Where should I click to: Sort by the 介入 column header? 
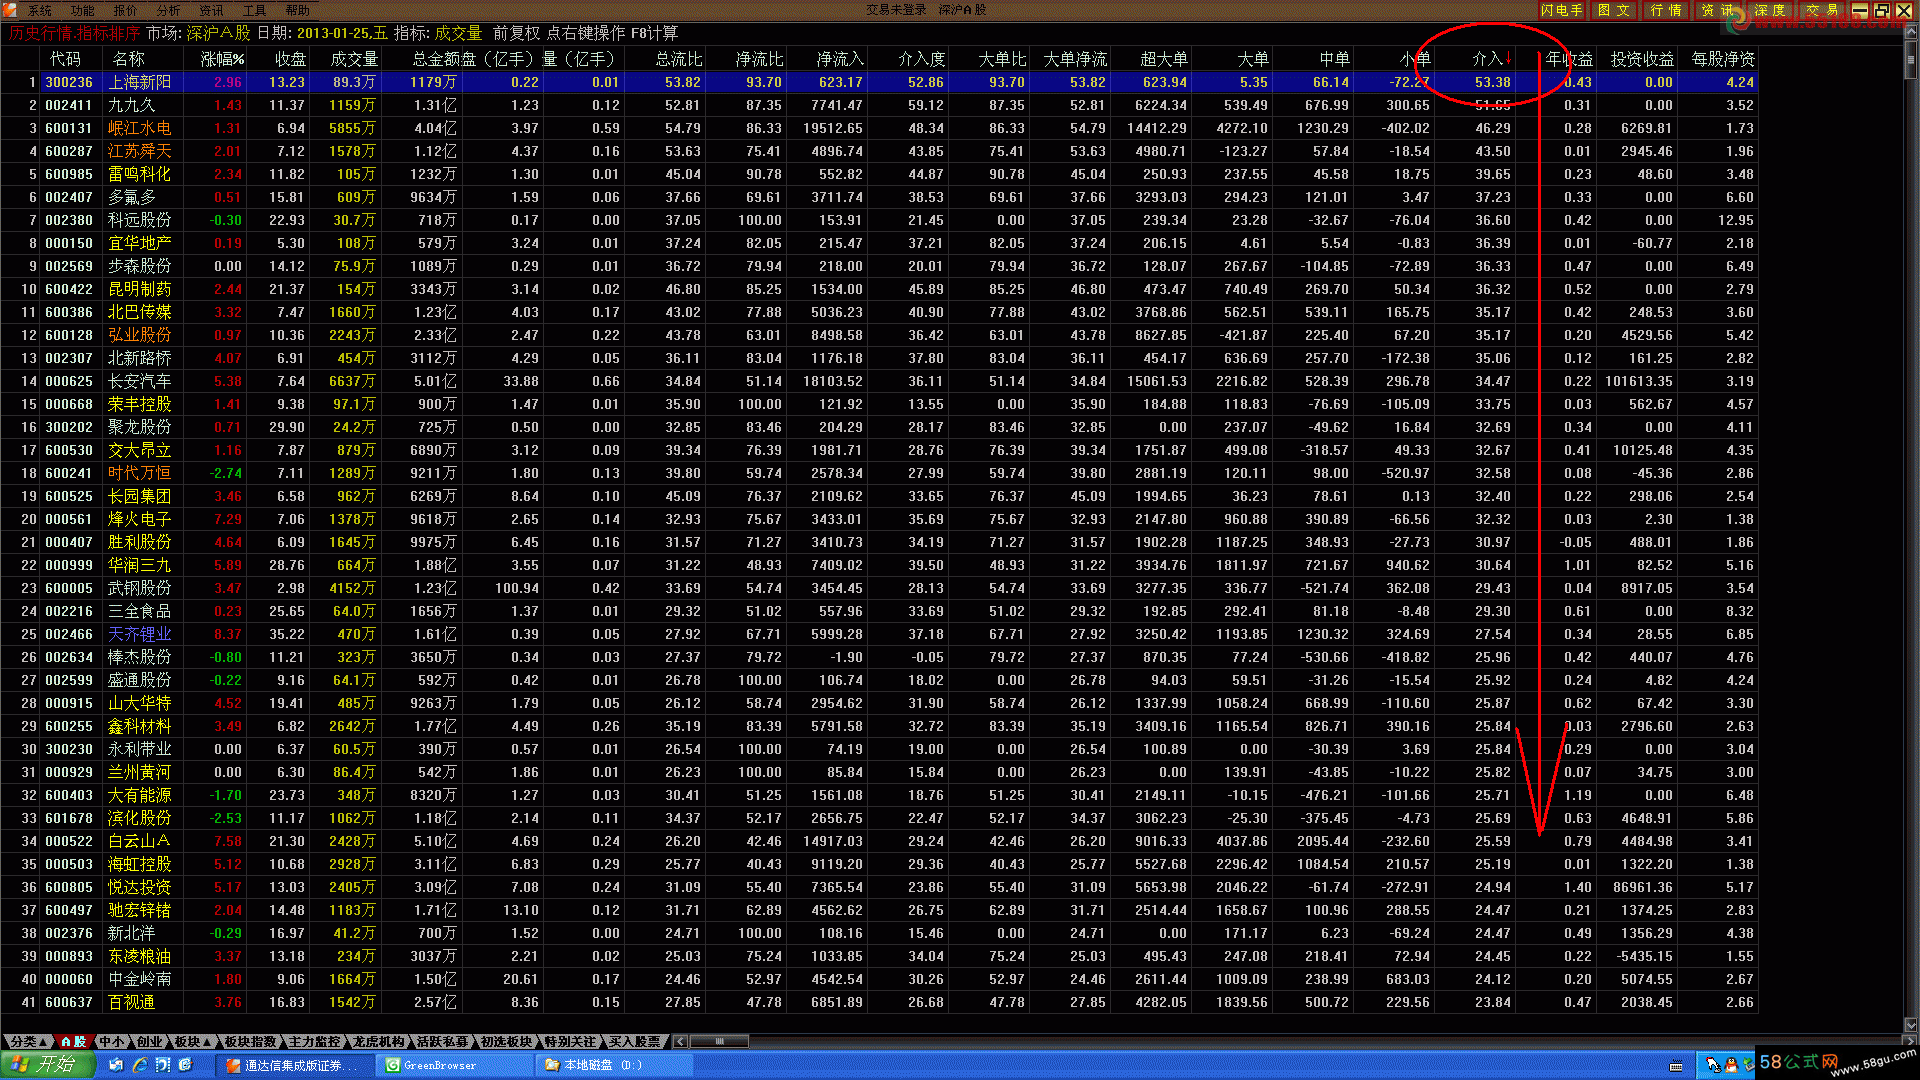pos(1487,59)
